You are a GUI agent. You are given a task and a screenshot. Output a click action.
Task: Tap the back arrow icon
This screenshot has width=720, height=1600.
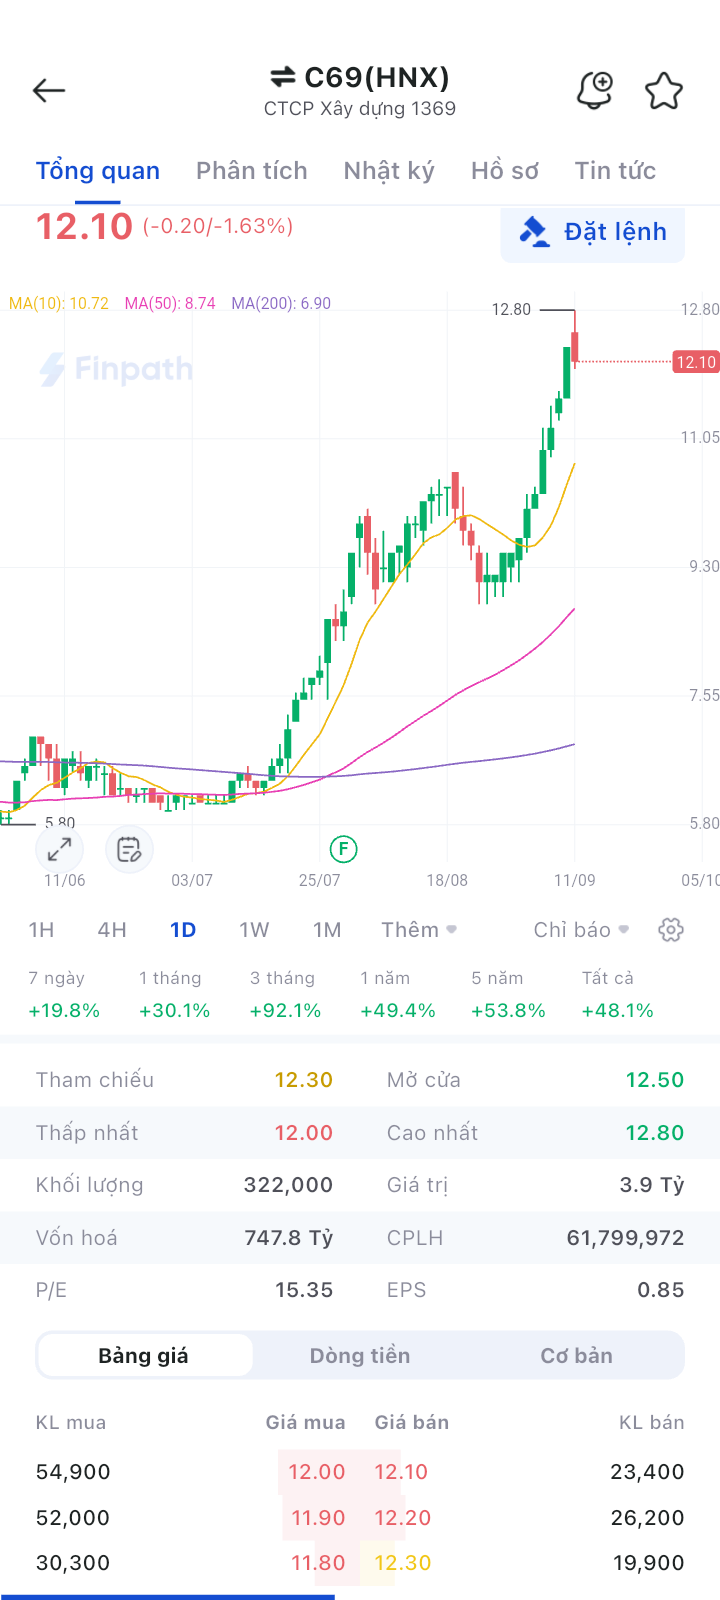pos(49,91)
